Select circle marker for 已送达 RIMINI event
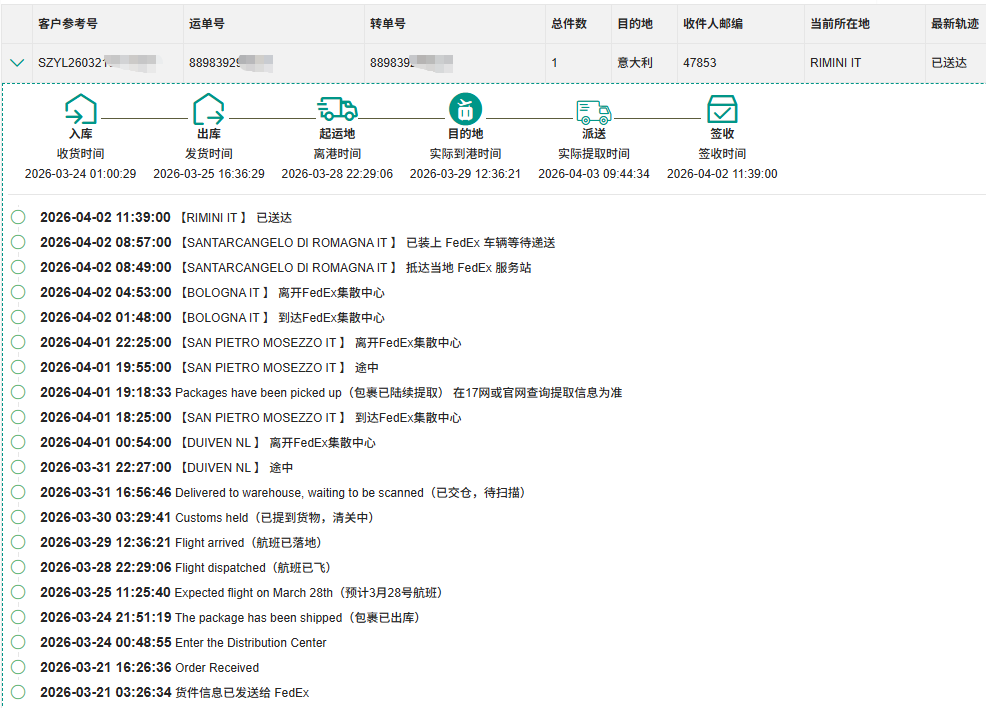Viewport: 986px width, 708px height. click(x=18, y=217)
